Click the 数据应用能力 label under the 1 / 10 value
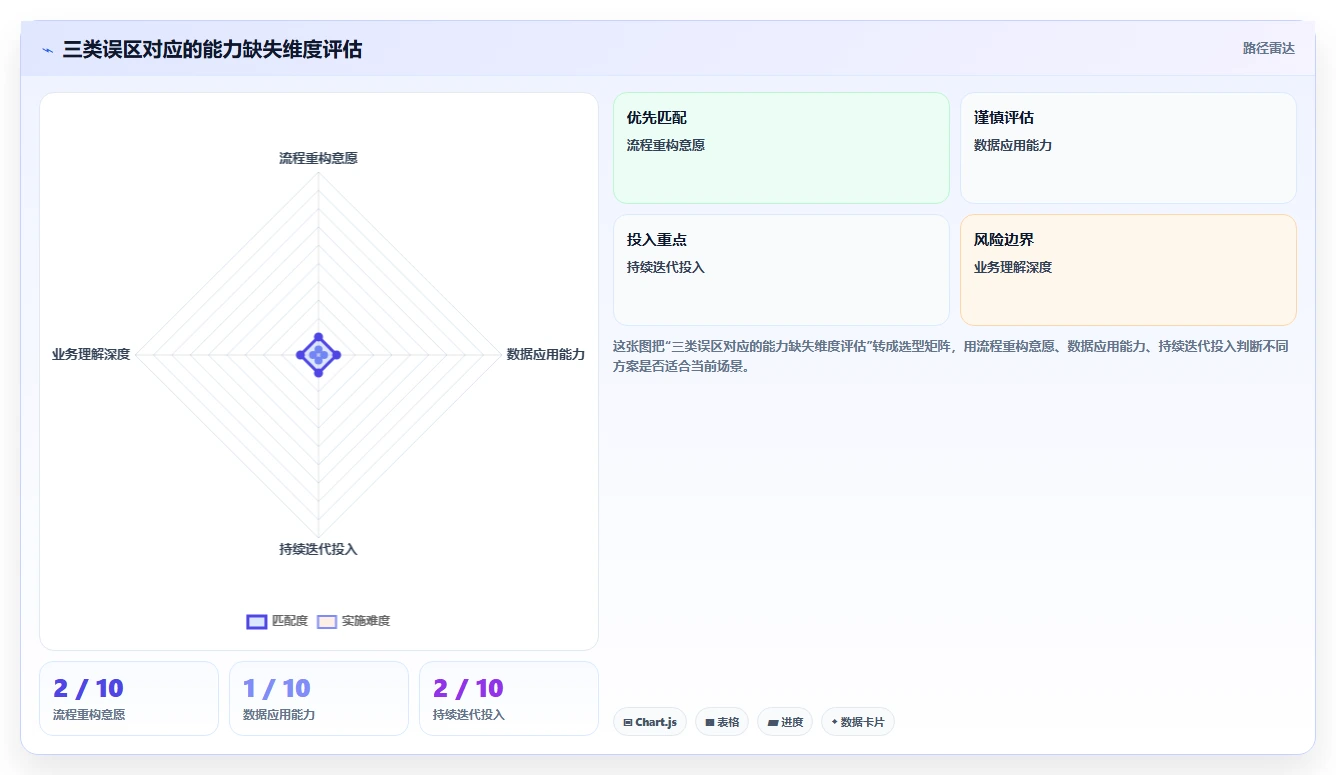The height and width of the screenshot is (775, 1336). point(279,715)
